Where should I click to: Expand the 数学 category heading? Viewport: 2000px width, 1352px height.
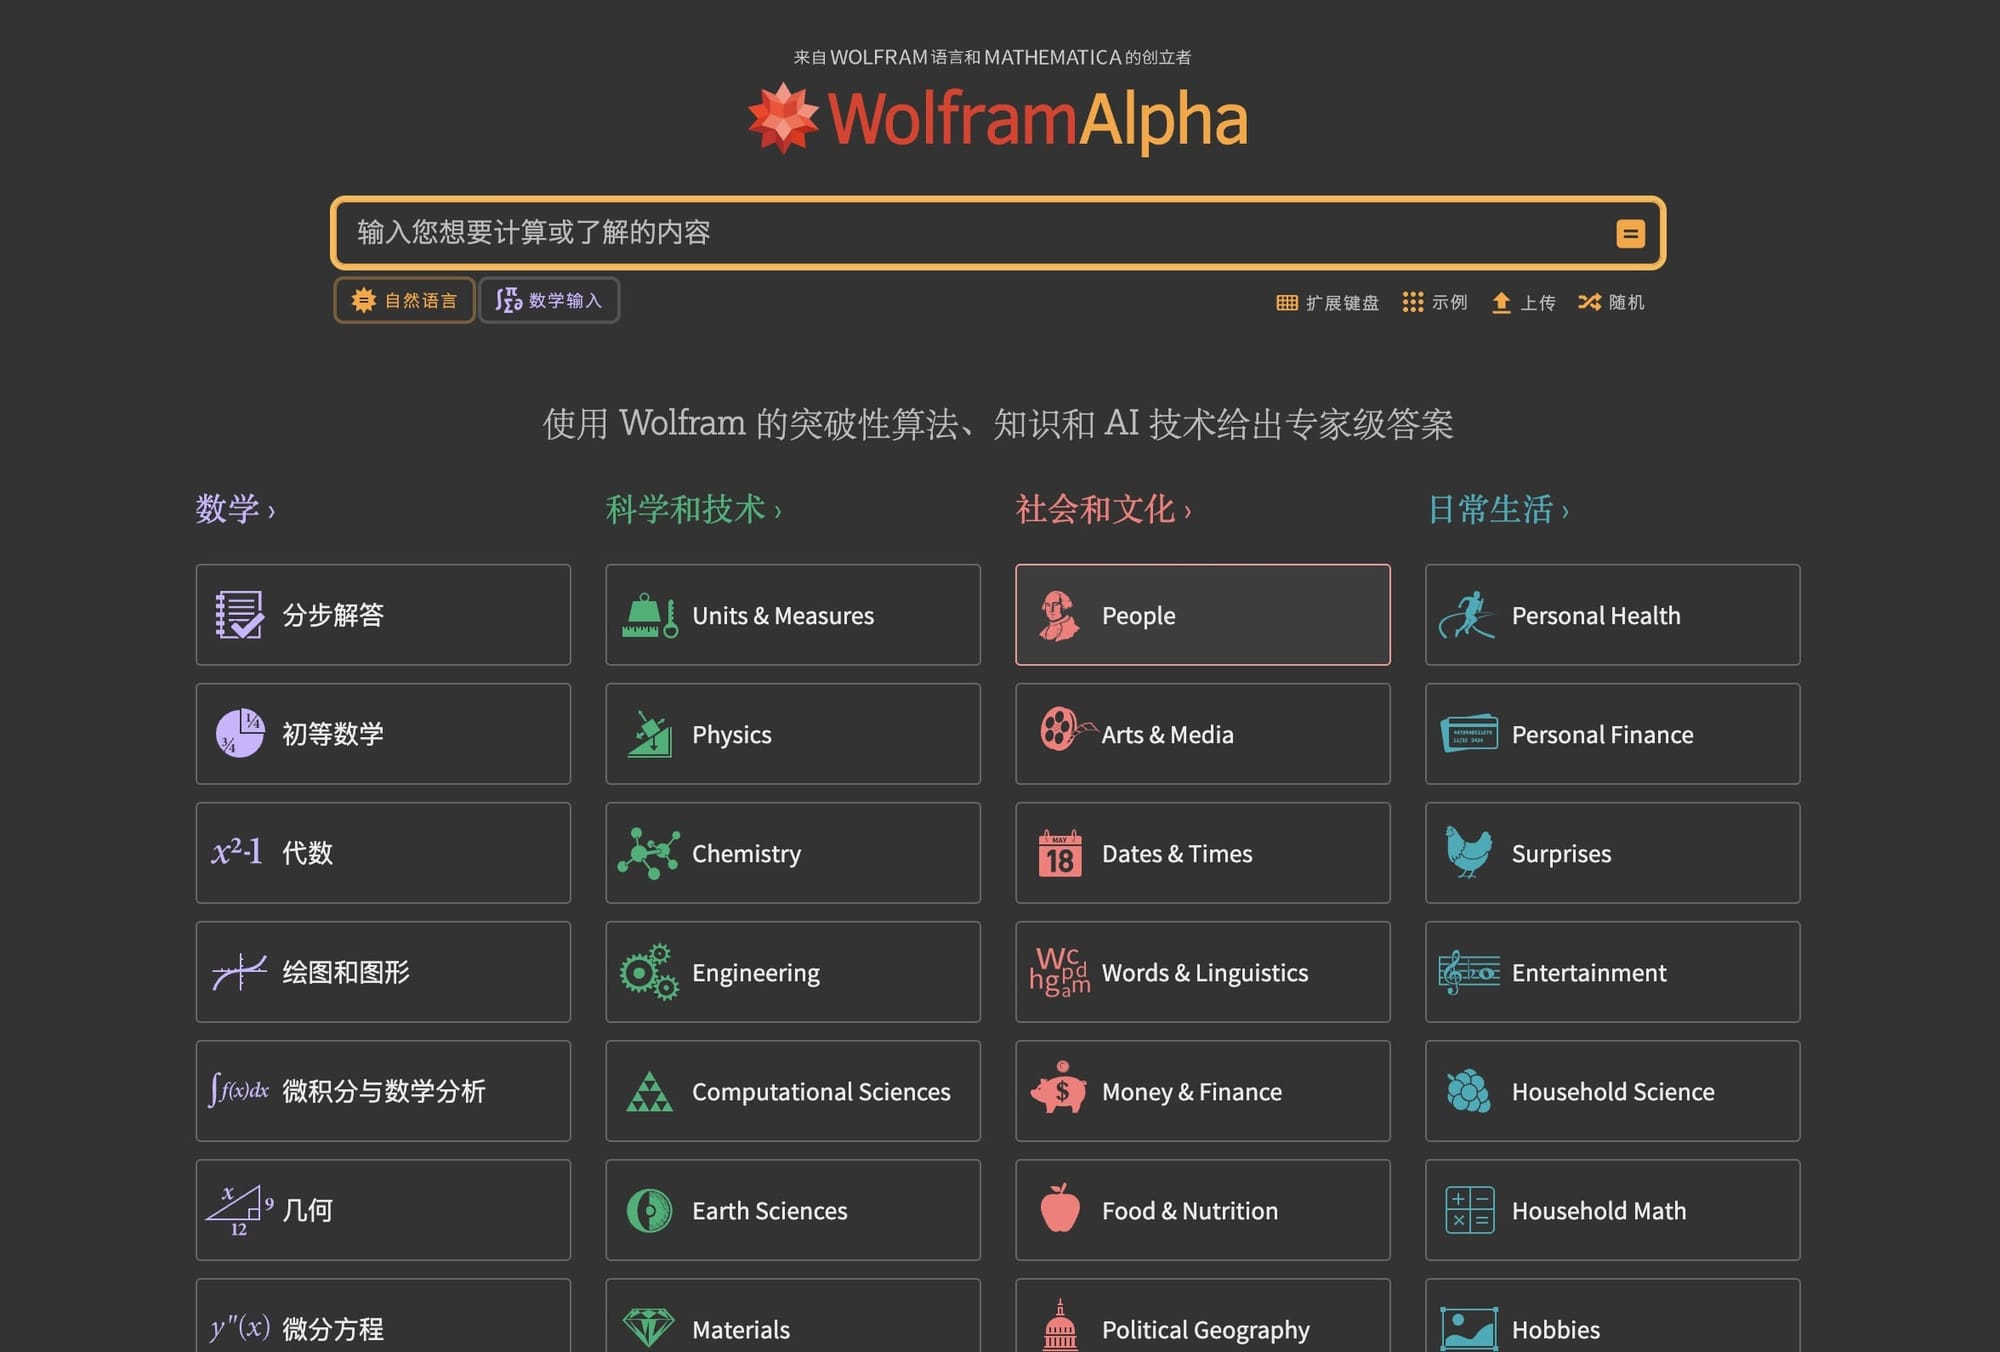coord(235,509)
